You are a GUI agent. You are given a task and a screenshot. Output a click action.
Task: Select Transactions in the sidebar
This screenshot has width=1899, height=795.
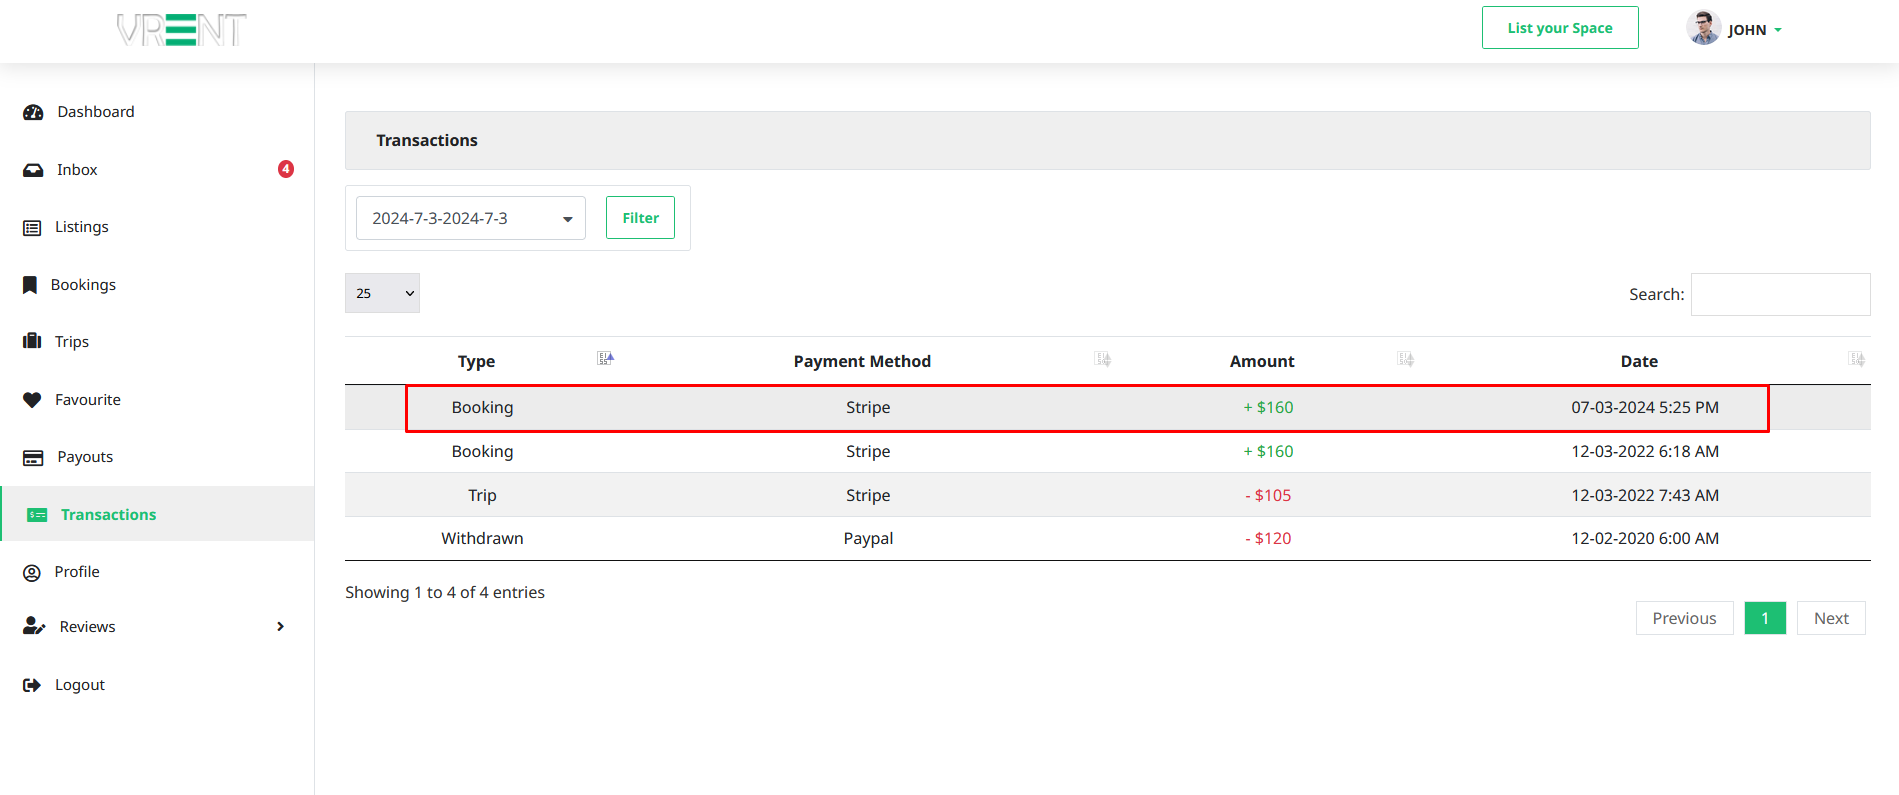point(108,515)
